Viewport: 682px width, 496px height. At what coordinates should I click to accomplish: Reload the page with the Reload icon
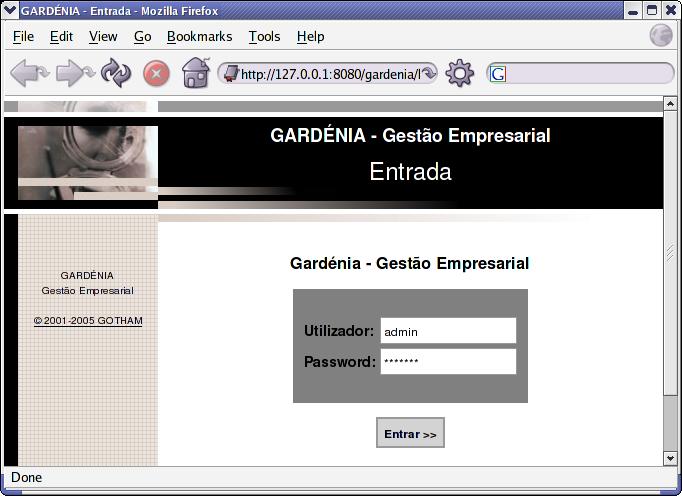(x=116, y=73)
